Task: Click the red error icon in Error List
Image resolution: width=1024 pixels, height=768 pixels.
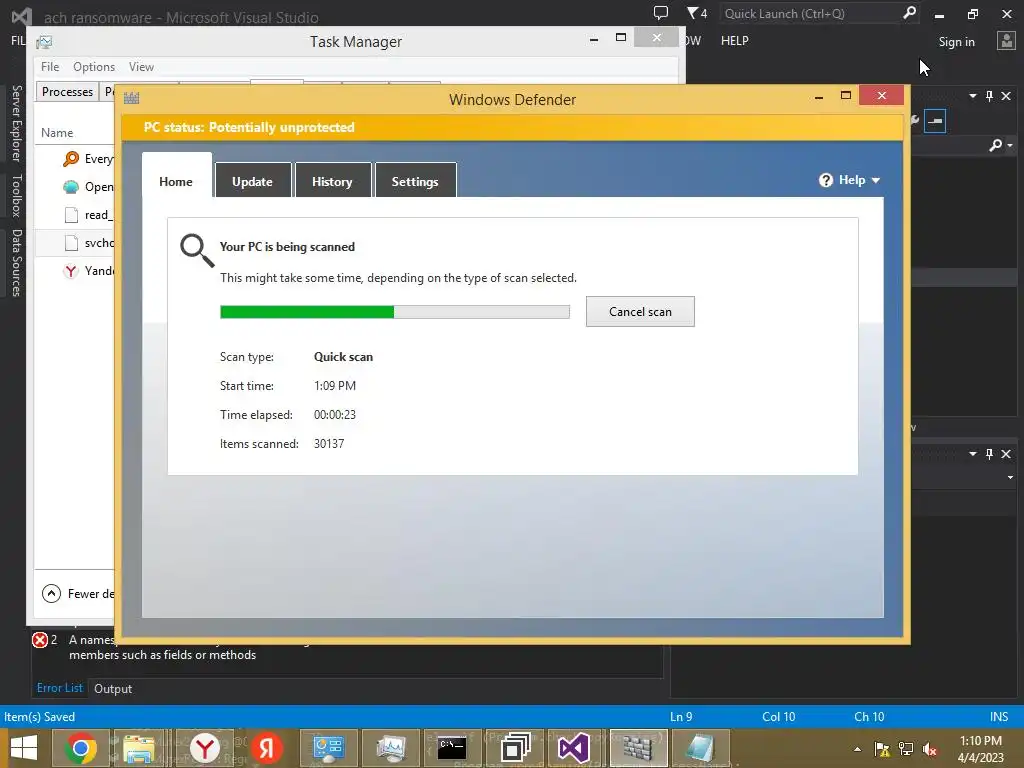Action: (x=40, y=640)
